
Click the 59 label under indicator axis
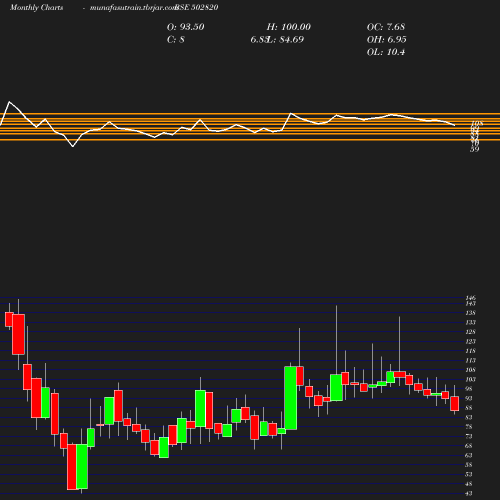(x=474, y=149)
